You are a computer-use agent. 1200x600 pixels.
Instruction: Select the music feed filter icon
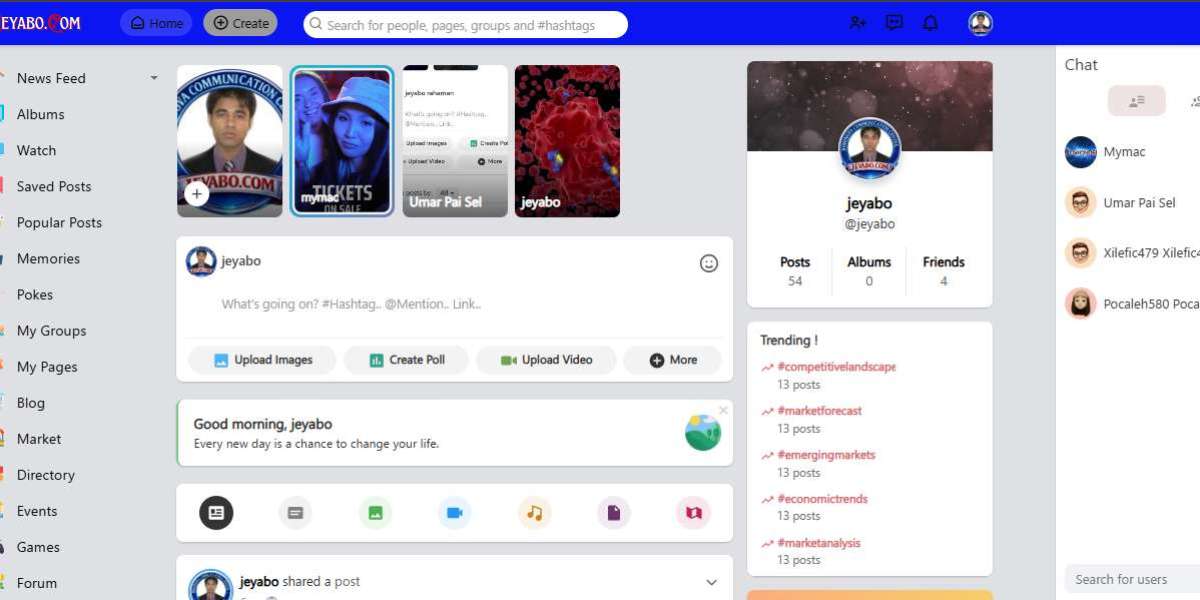(534, 513)
